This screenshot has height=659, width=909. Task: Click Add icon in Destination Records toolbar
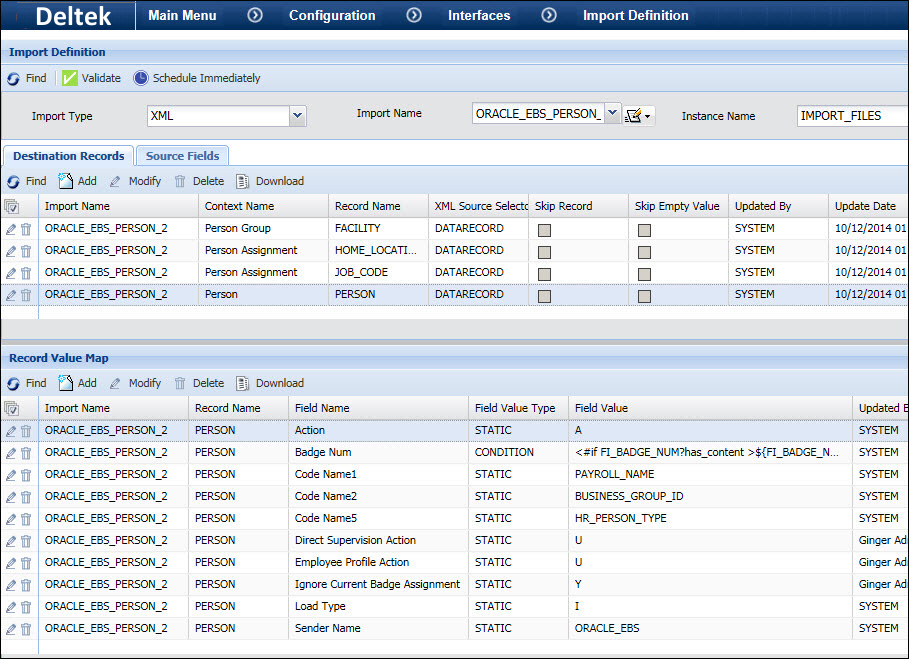point(66,181)
